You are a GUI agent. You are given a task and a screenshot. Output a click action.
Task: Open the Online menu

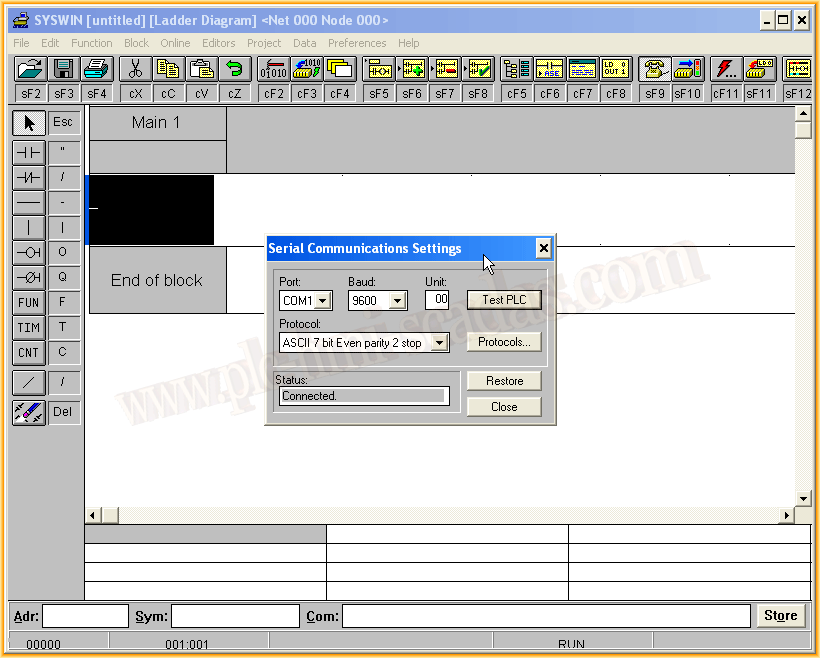(x=175, y=43)
